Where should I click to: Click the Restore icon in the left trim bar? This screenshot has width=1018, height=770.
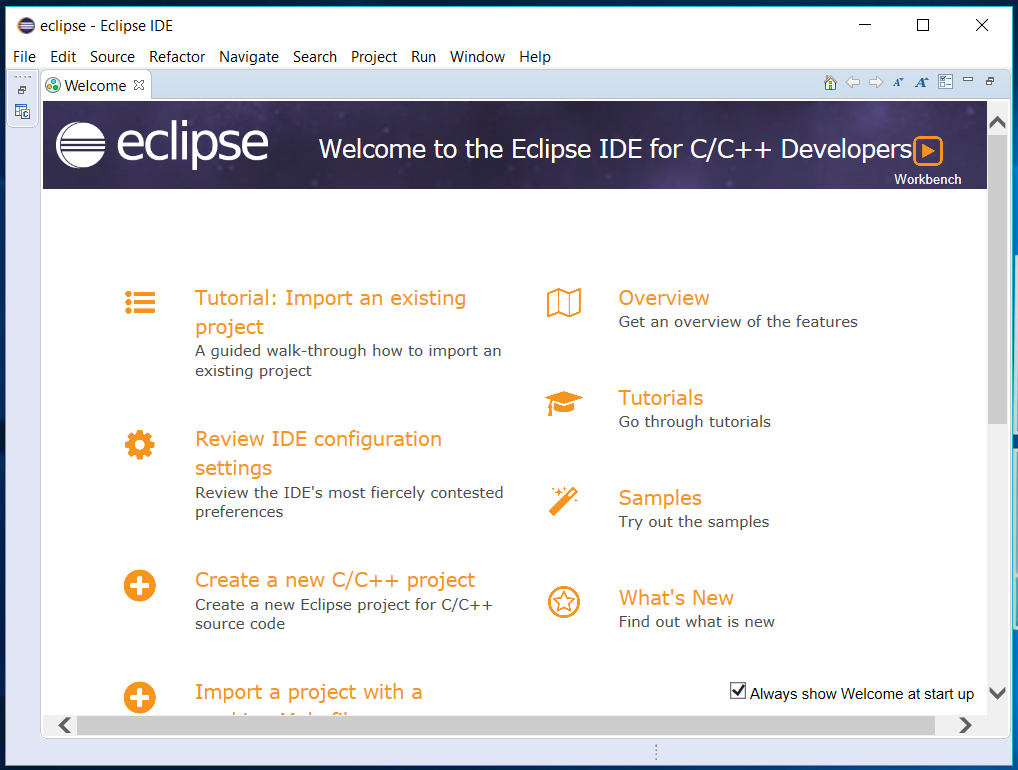(x=22, y=90)
